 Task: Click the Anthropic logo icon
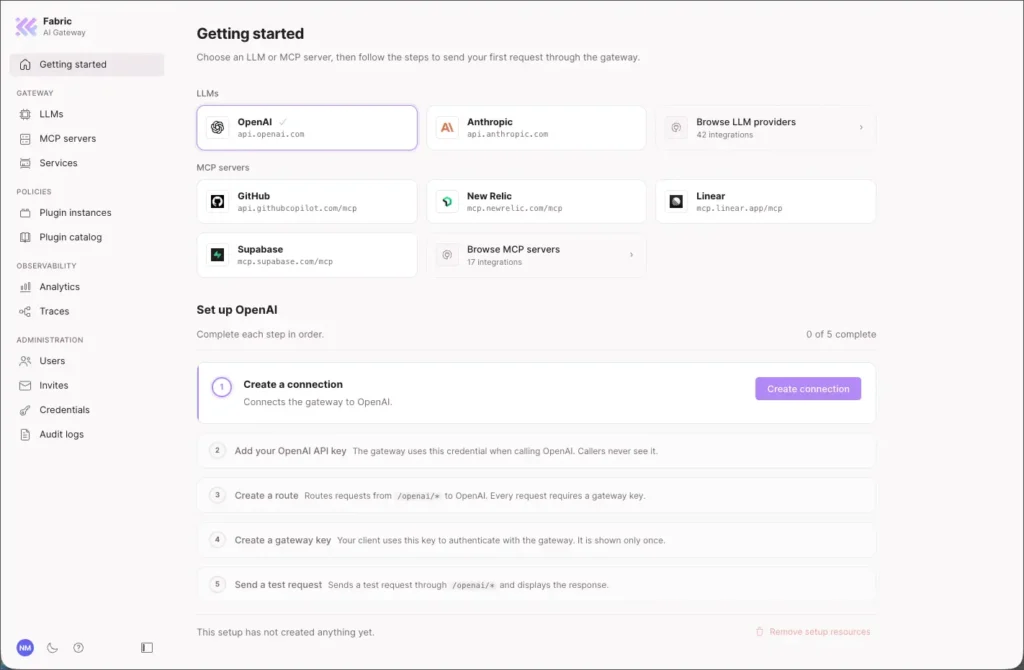click(447, 127)
